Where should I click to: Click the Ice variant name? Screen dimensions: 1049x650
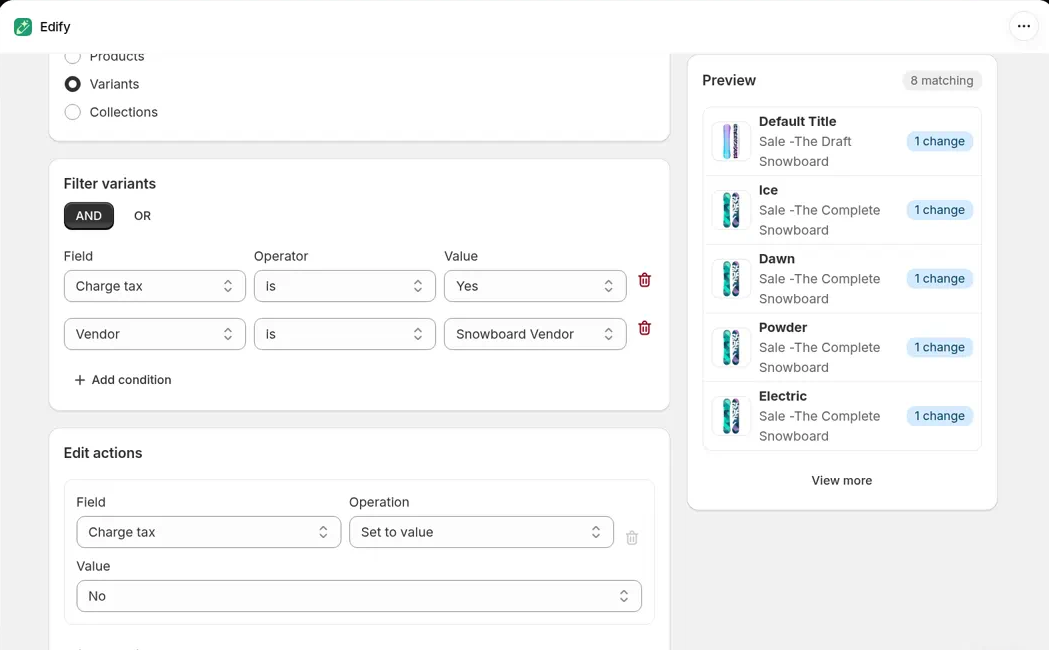point(768,191)
